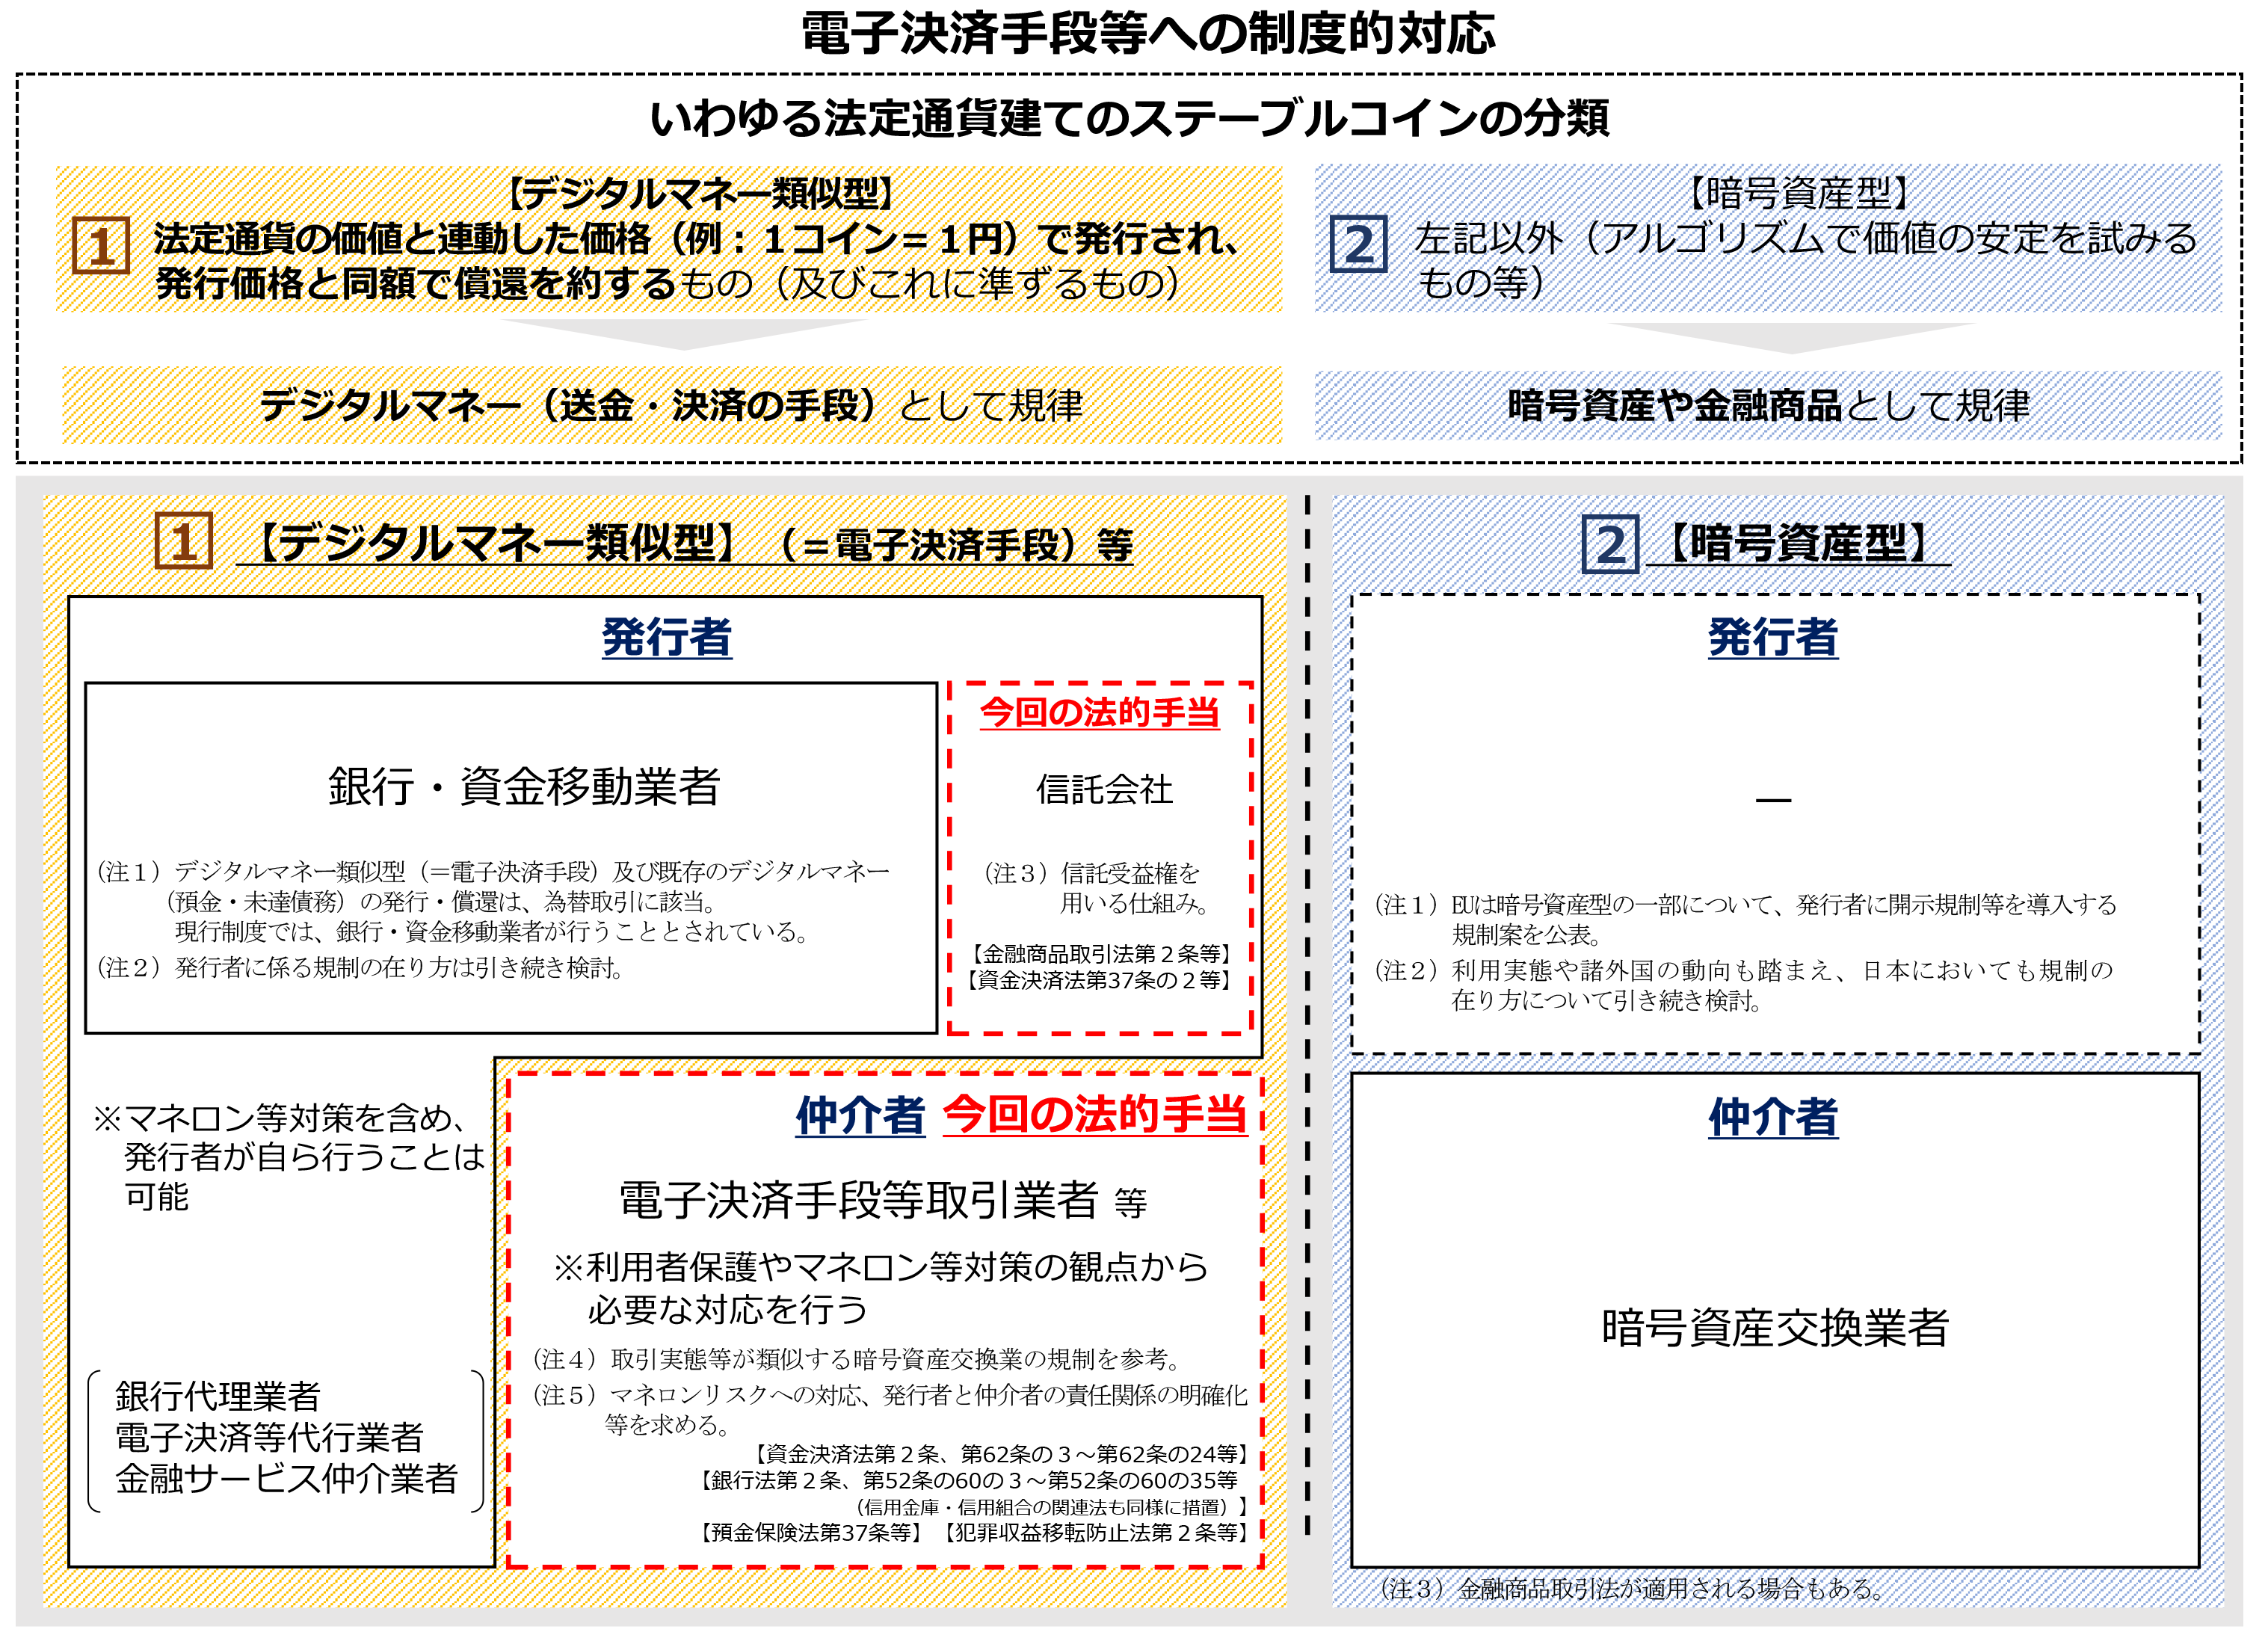Click red 今回の法的手当 above 信託会社
The height and width of the screenshot is (1635, 2268).
click(x=1099, y=713)
